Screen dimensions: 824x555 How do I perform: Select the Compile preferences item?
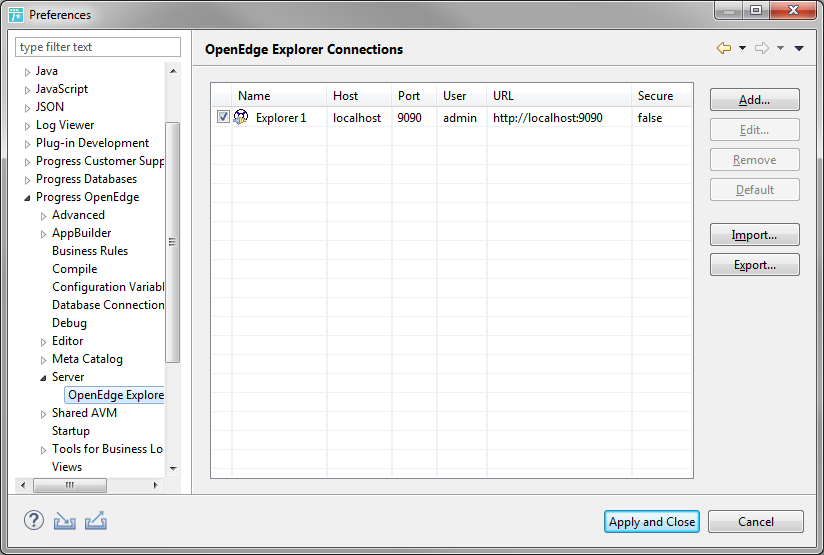pos(75,269)
